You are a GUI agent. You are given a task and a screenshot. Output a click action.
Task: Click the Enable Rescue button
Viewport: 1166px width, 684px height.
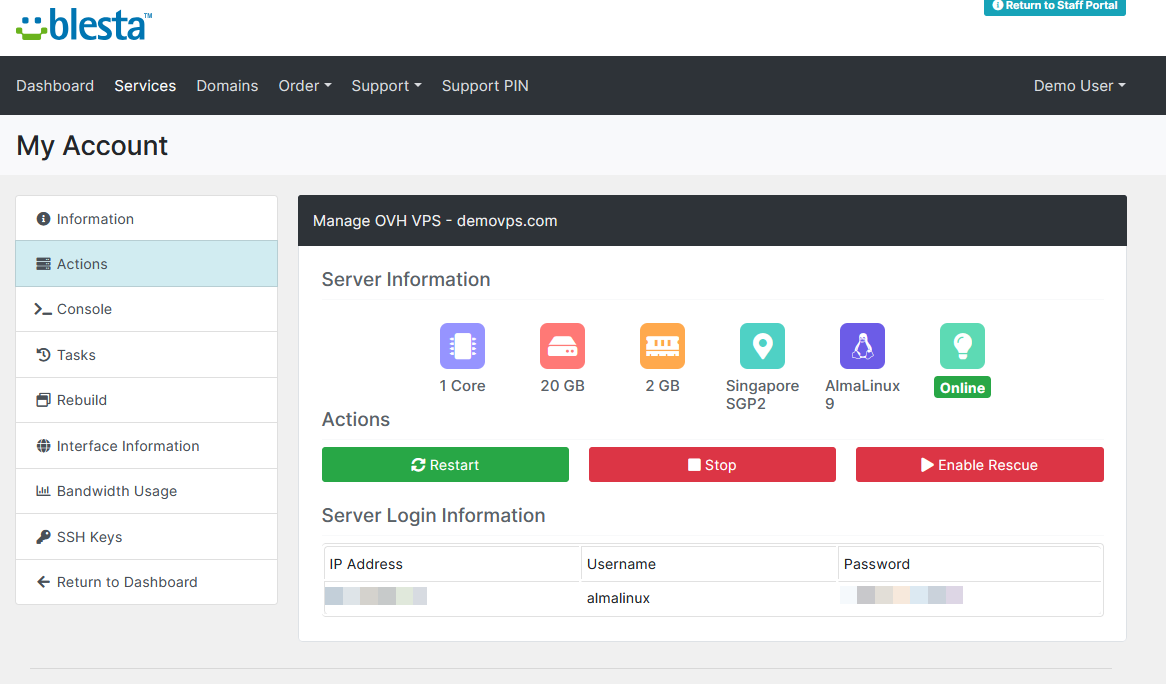[979, 465]
